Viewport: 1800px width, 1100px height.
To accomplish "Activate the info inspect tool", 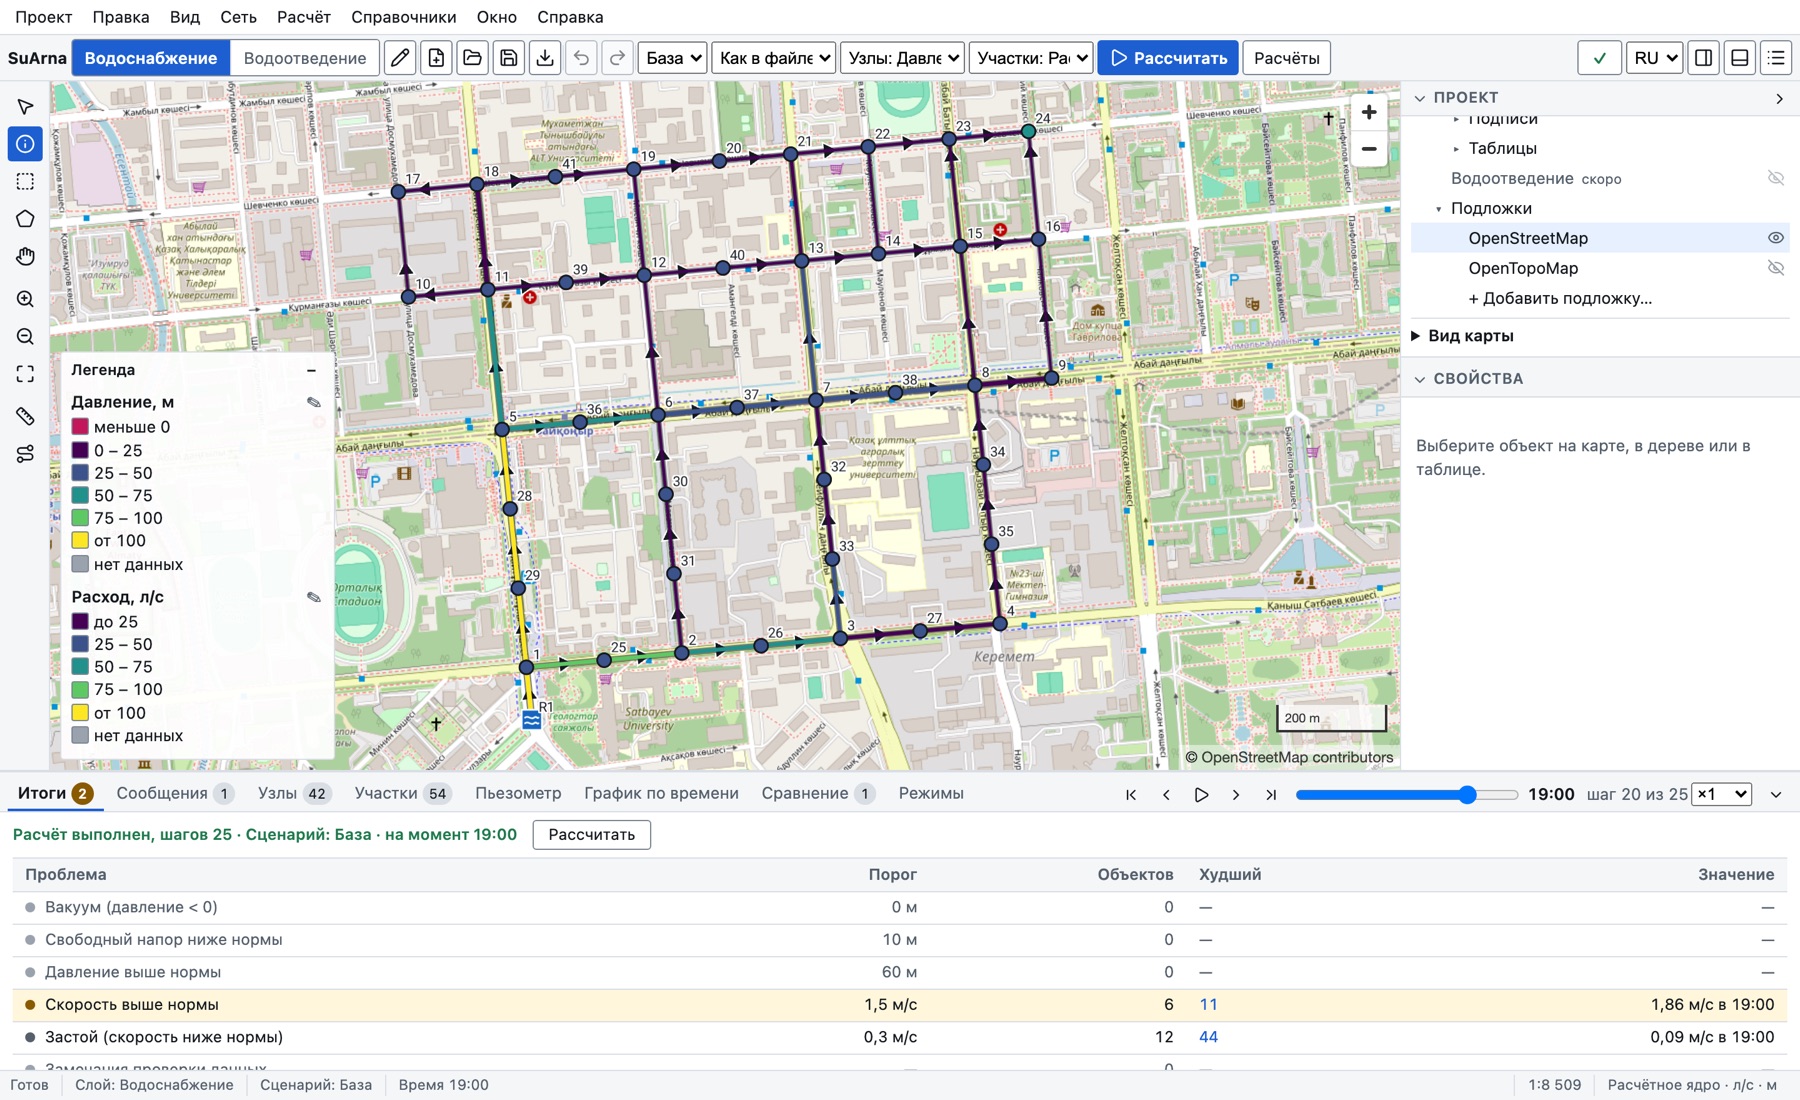I will [x=25, y=144].
